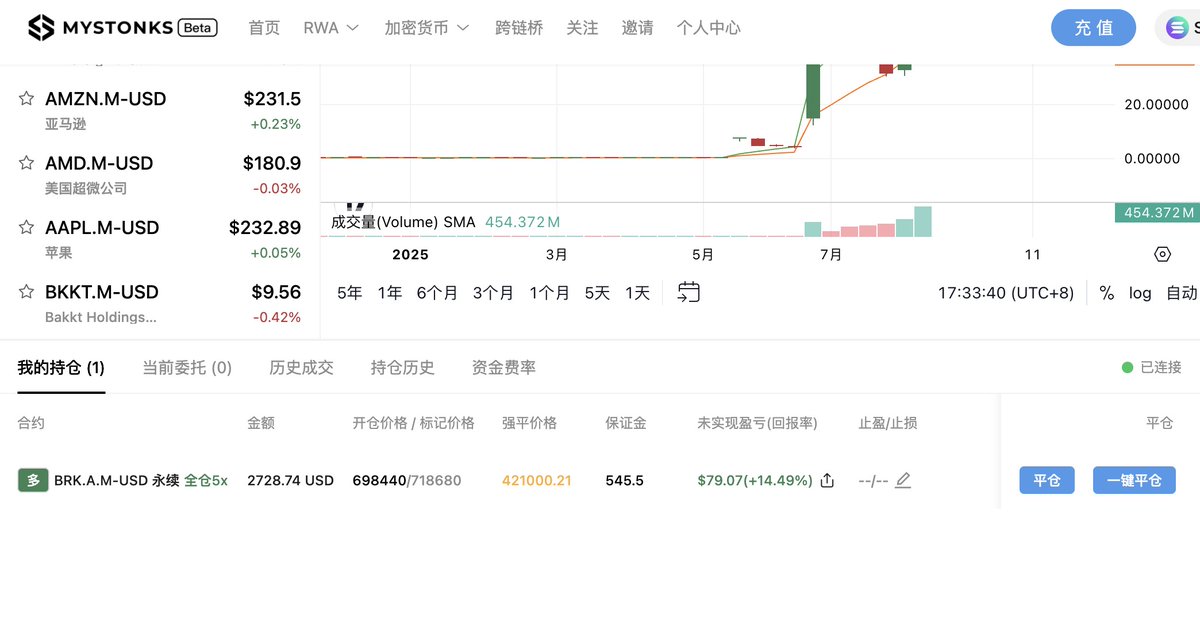
Task: Click the 454.372M volume price tag
Action: coord(1157,212)
